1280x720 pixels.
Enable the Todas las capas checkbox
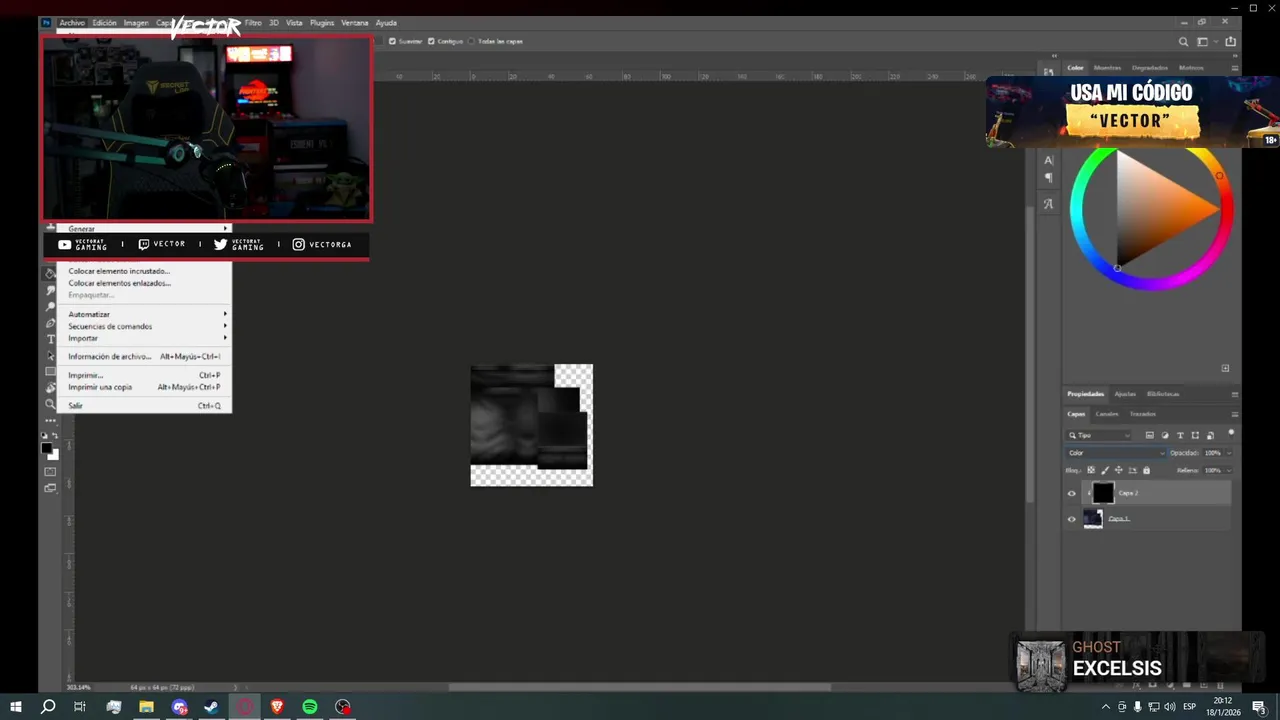[x=471, y=41]
